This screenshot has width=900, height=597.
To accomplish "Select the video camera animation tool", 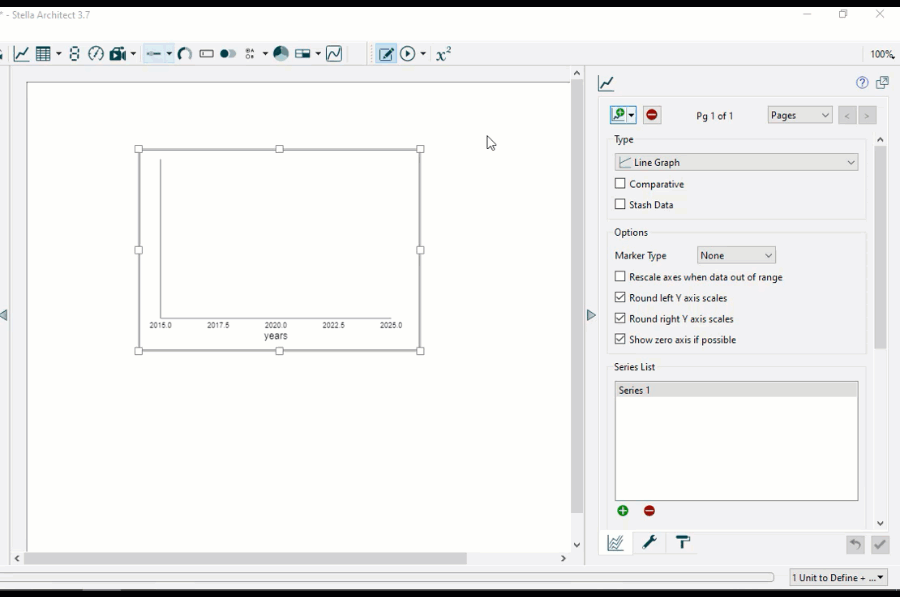I will tap(118, 54).
